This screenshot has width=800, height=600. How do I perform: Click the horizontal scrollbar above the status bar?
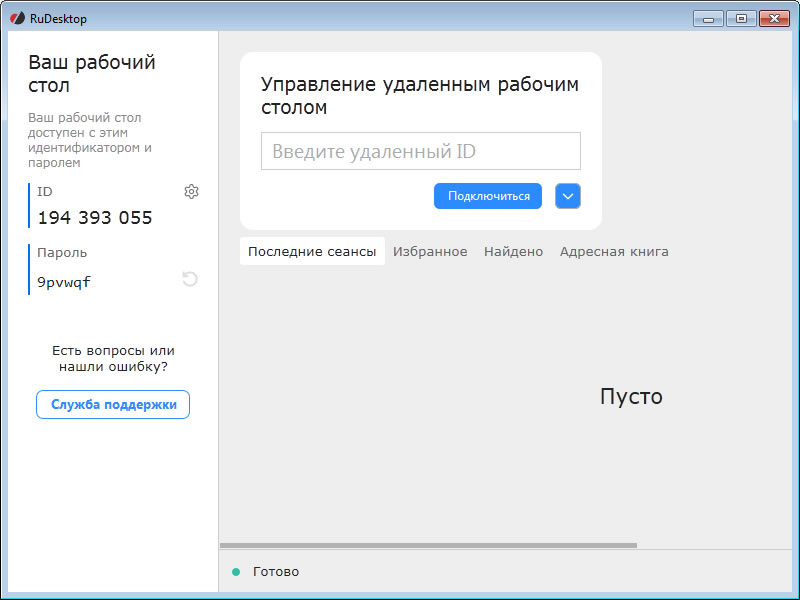pos(428,545)
